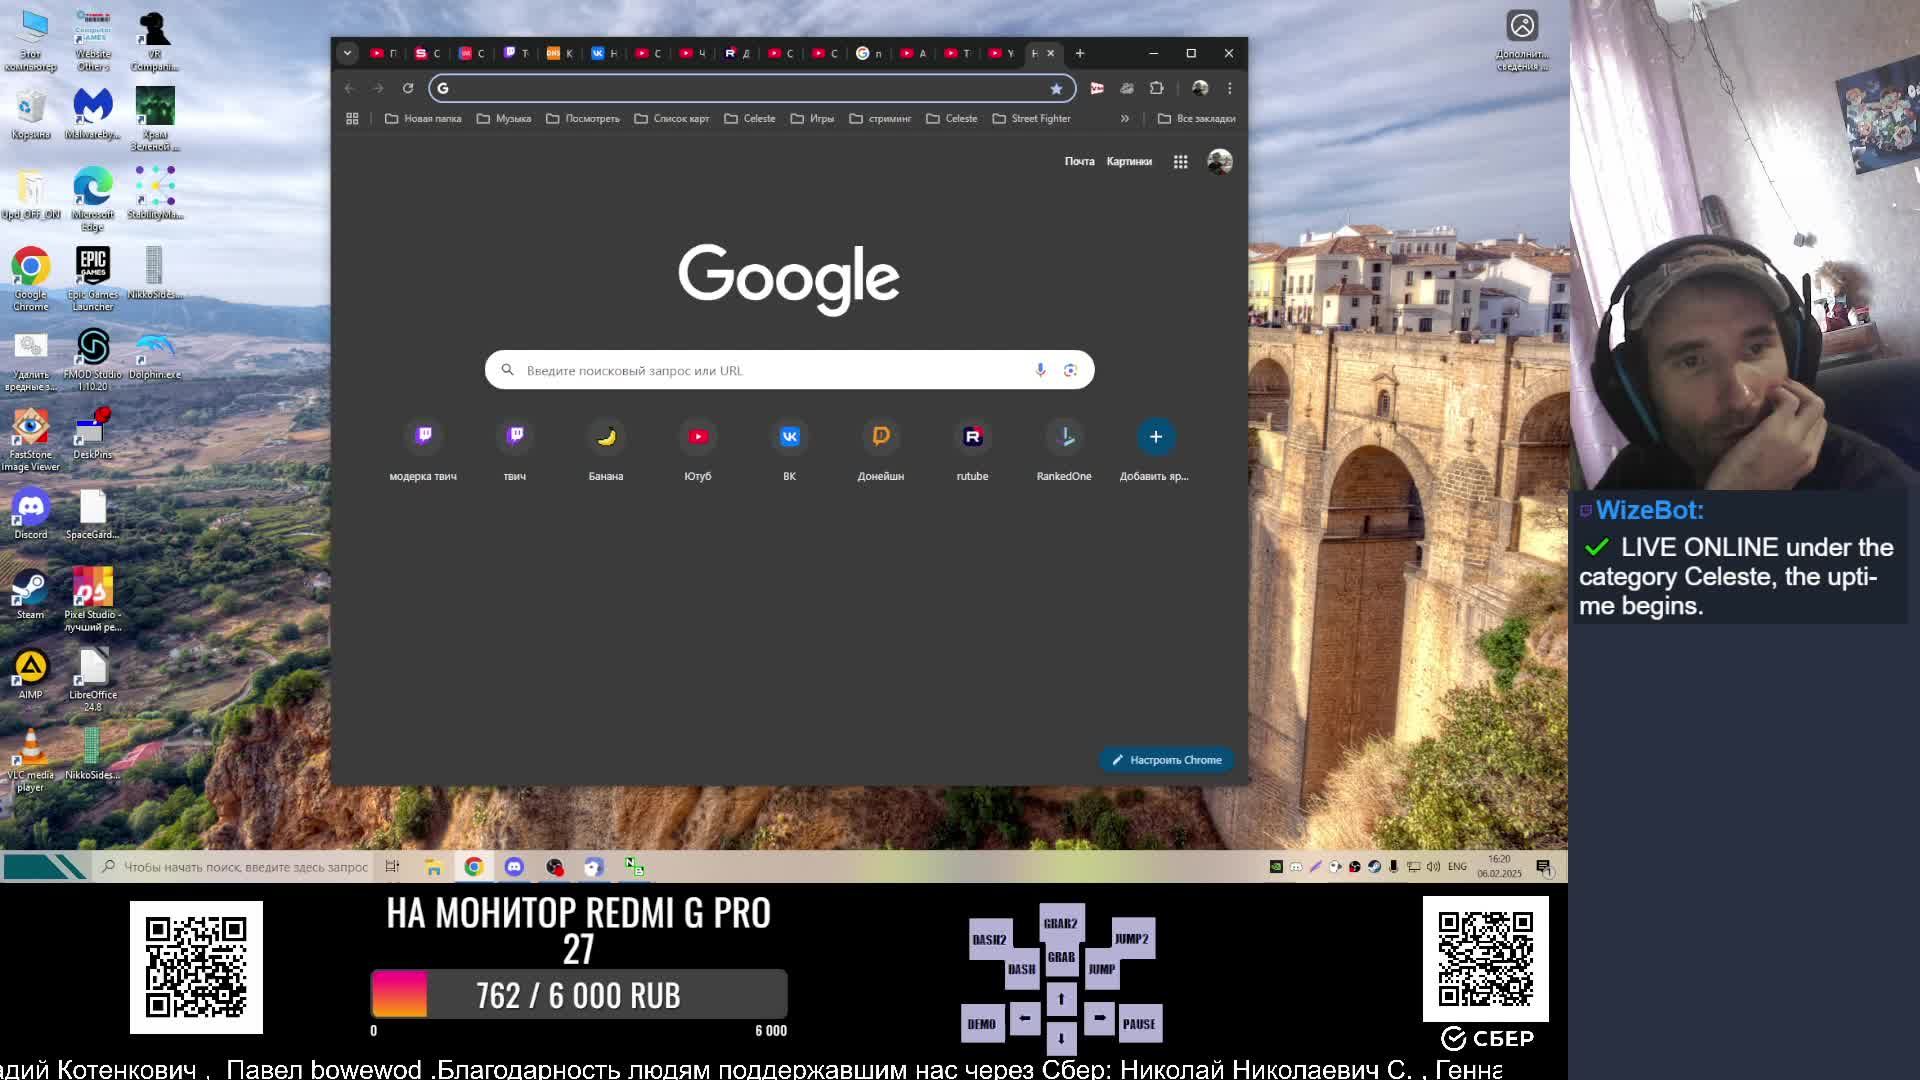
Task: Click the Discord icon in taskbar
Action: tap(514, 866)
